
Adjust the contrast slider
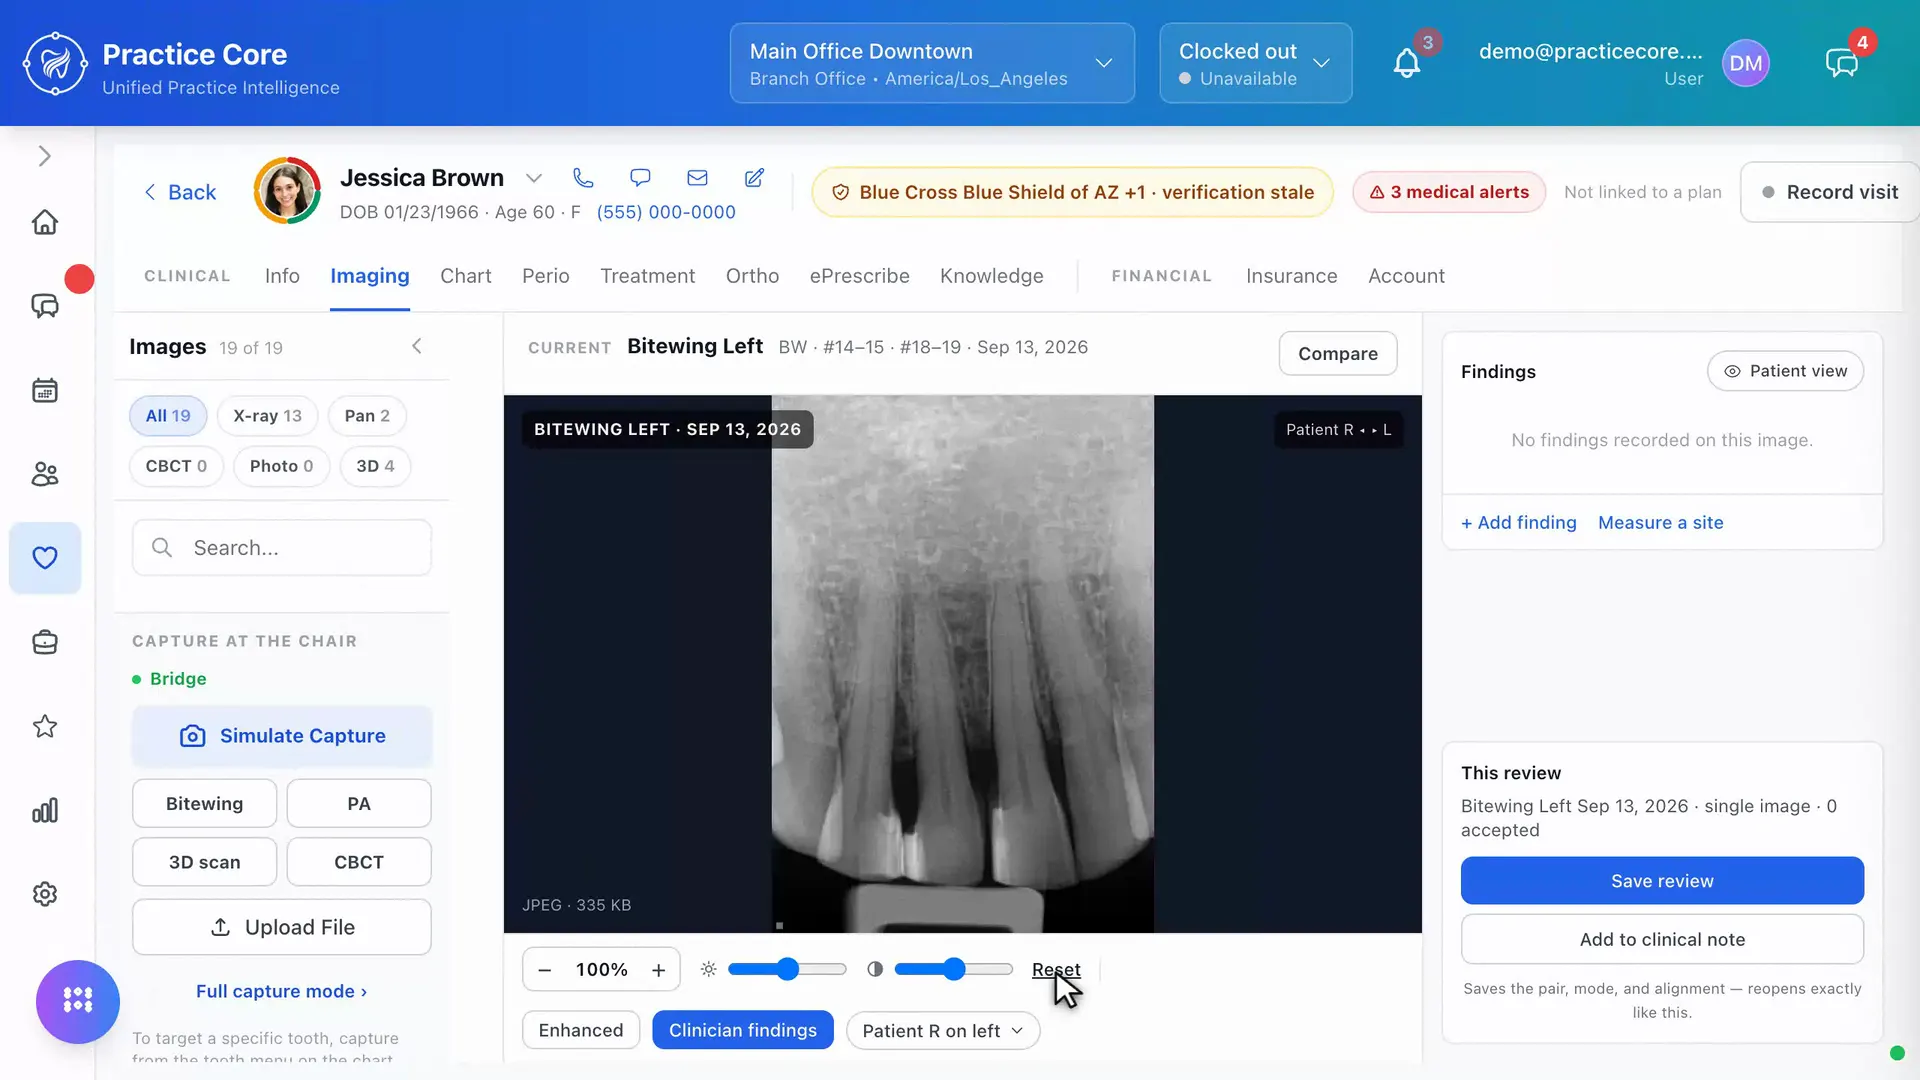954,969
